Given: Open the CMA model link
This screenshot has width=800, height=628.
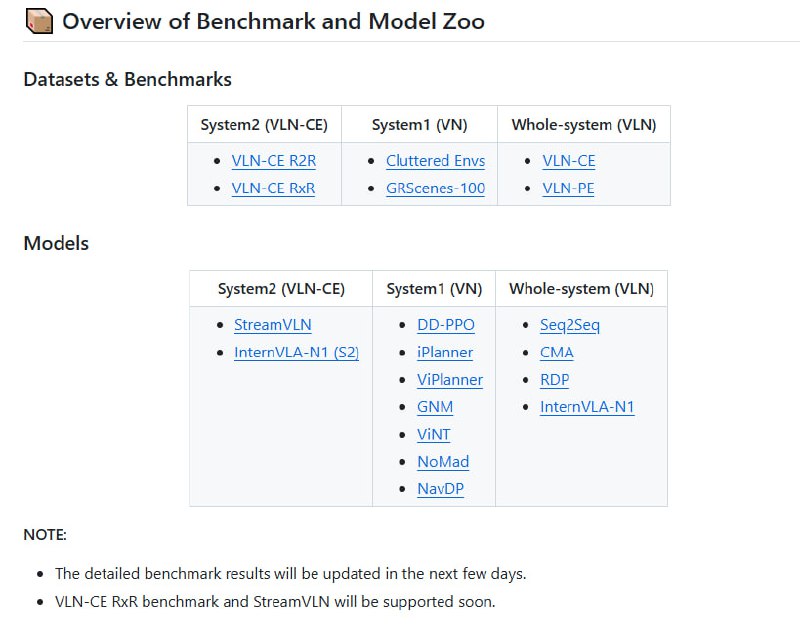Looking at the screenshot, I should coord(557,352).
